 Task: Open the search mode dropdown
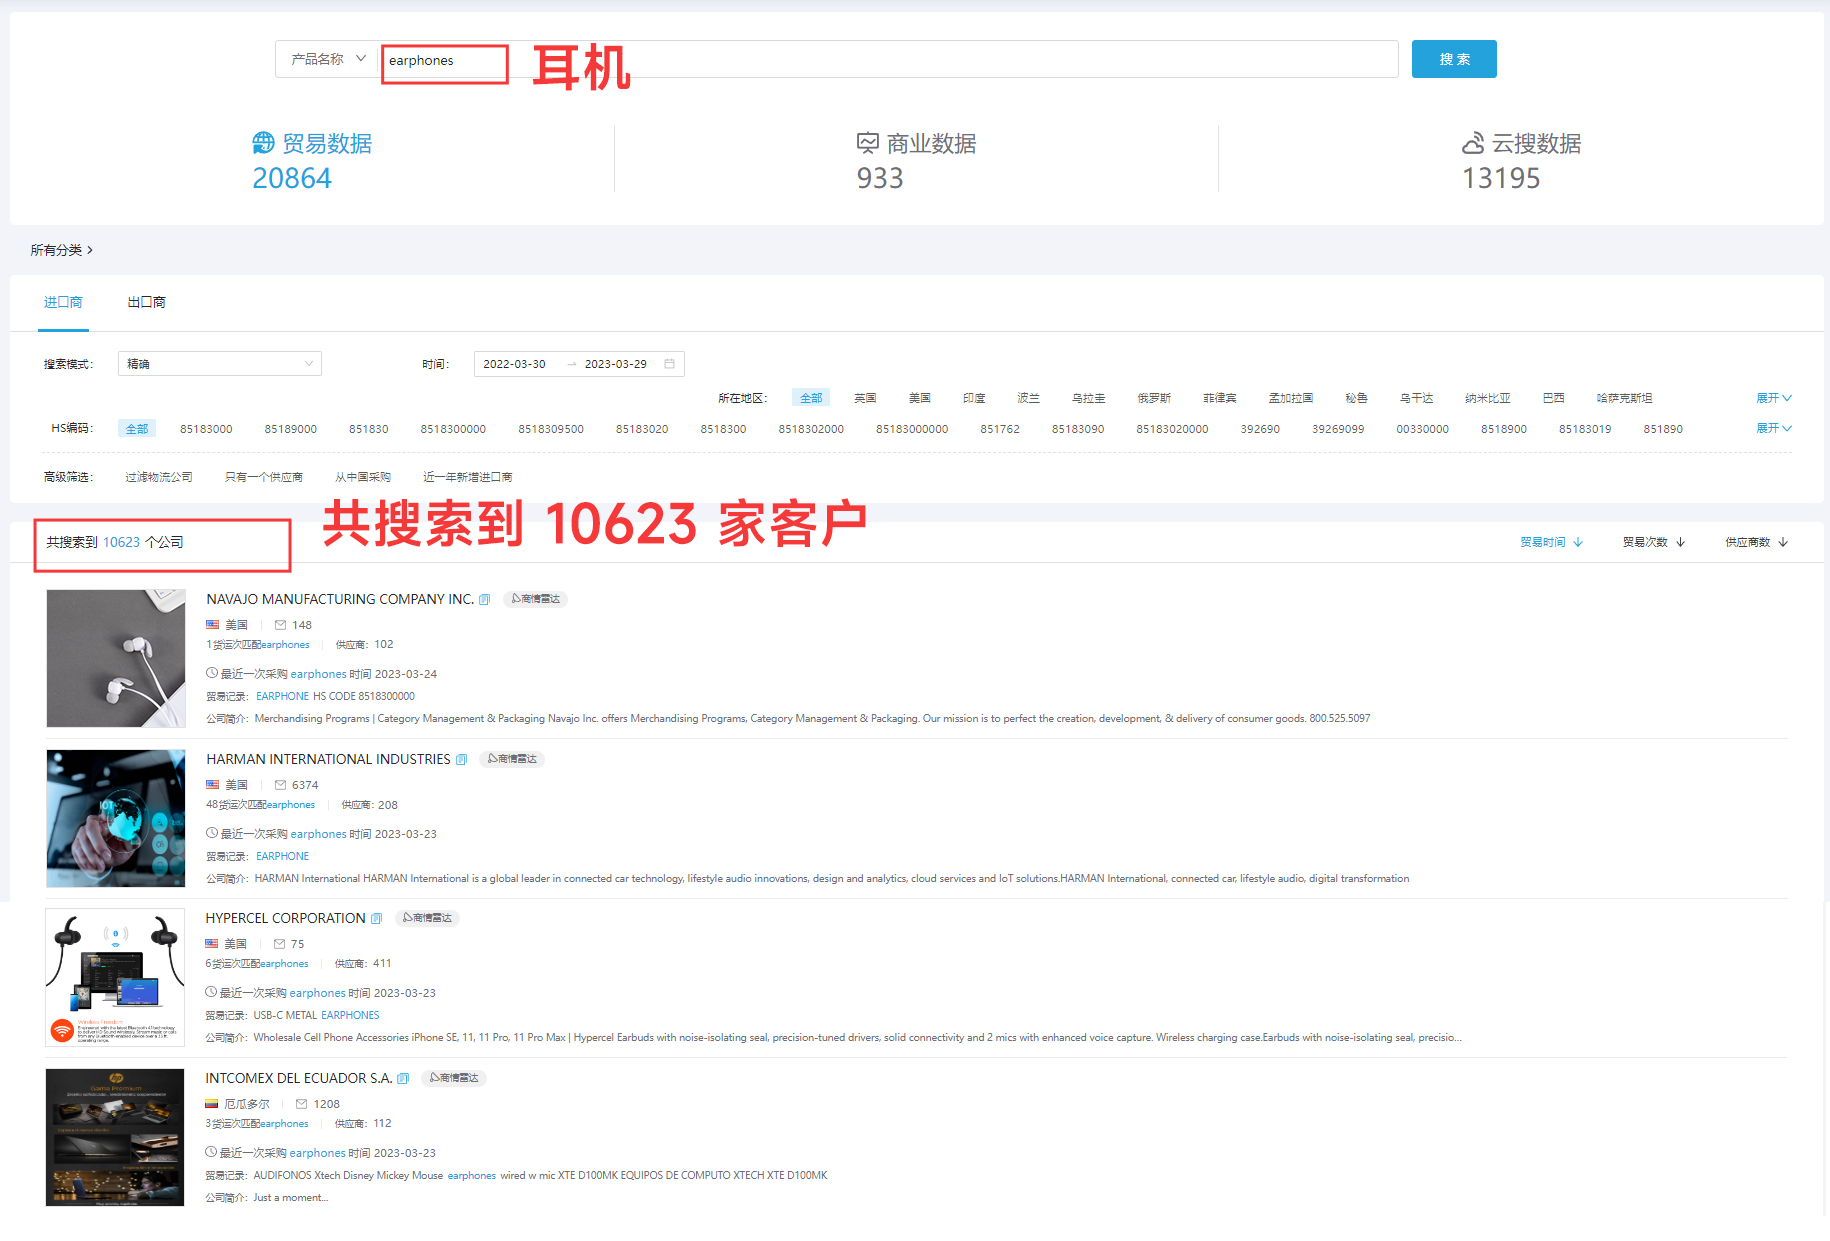coord(220,364)
